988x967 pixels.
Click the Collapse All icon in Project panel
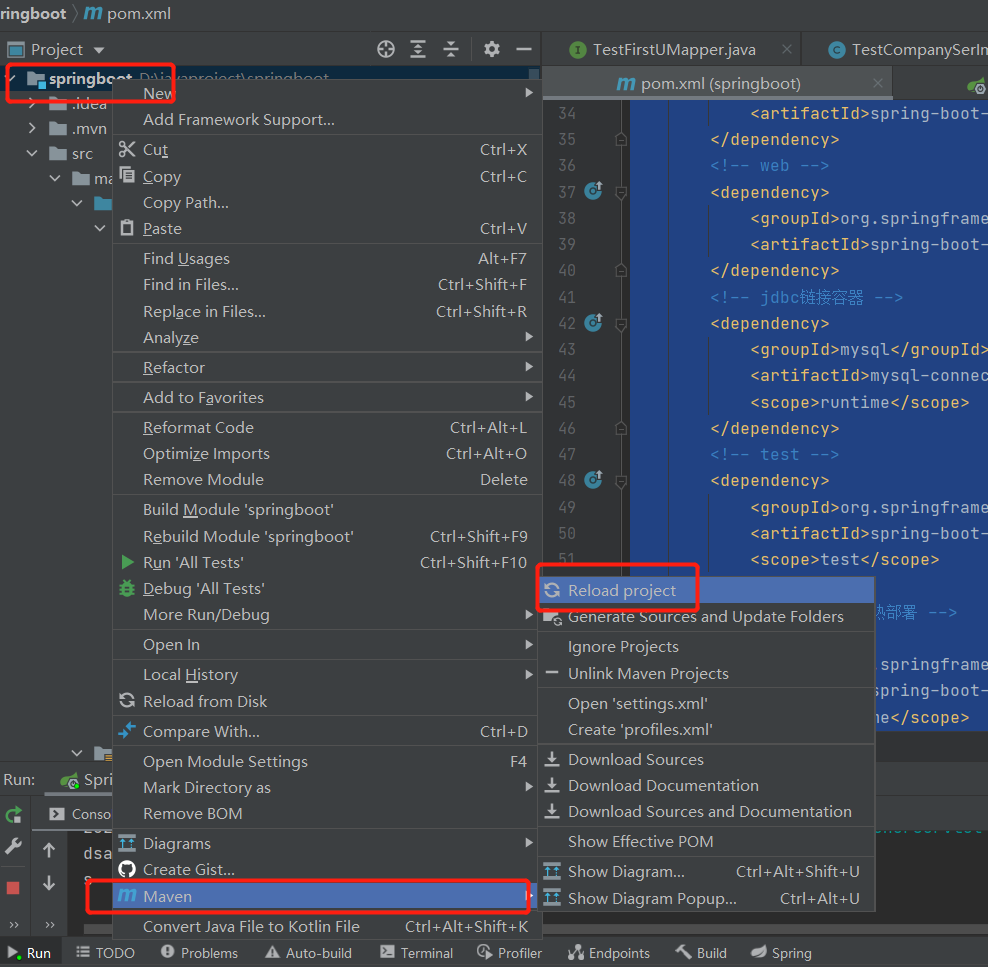pos(451,49)
